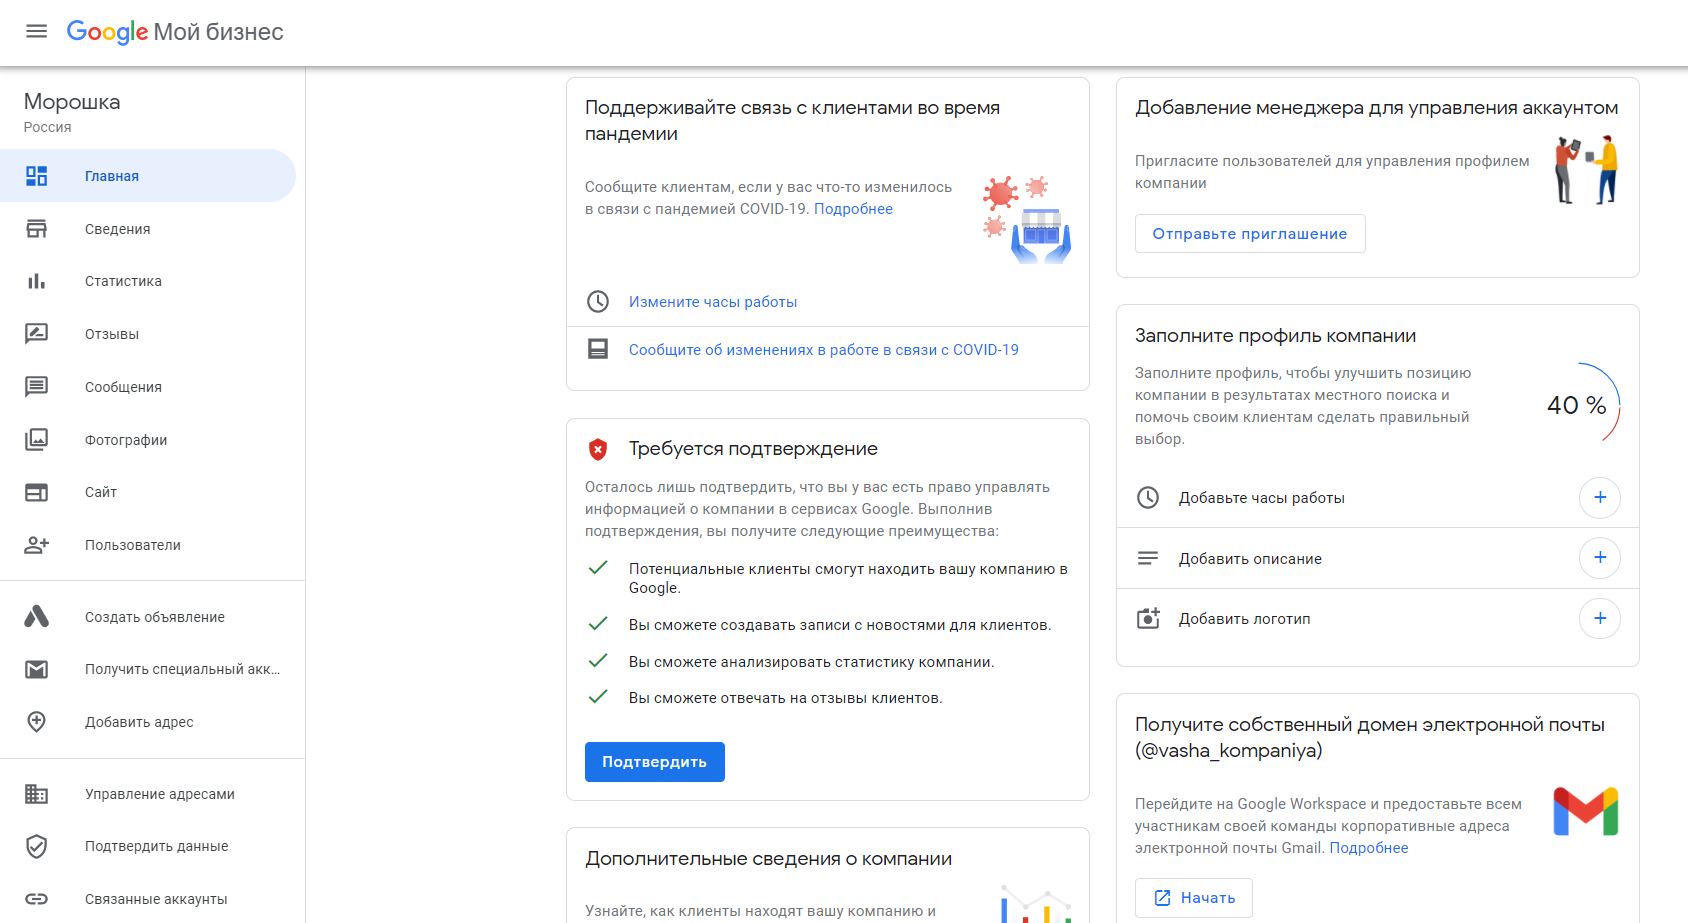The width and height of the screenshot is (1688, 923).
Task: Click the Добавить логотип row text
Action: tap(1245, 619)
